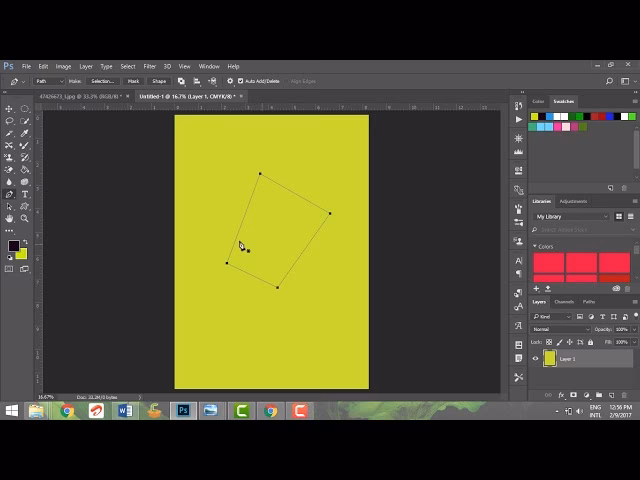The image size is (640, 480).
Task: Create a new group folder
Action: click(599, 395)
